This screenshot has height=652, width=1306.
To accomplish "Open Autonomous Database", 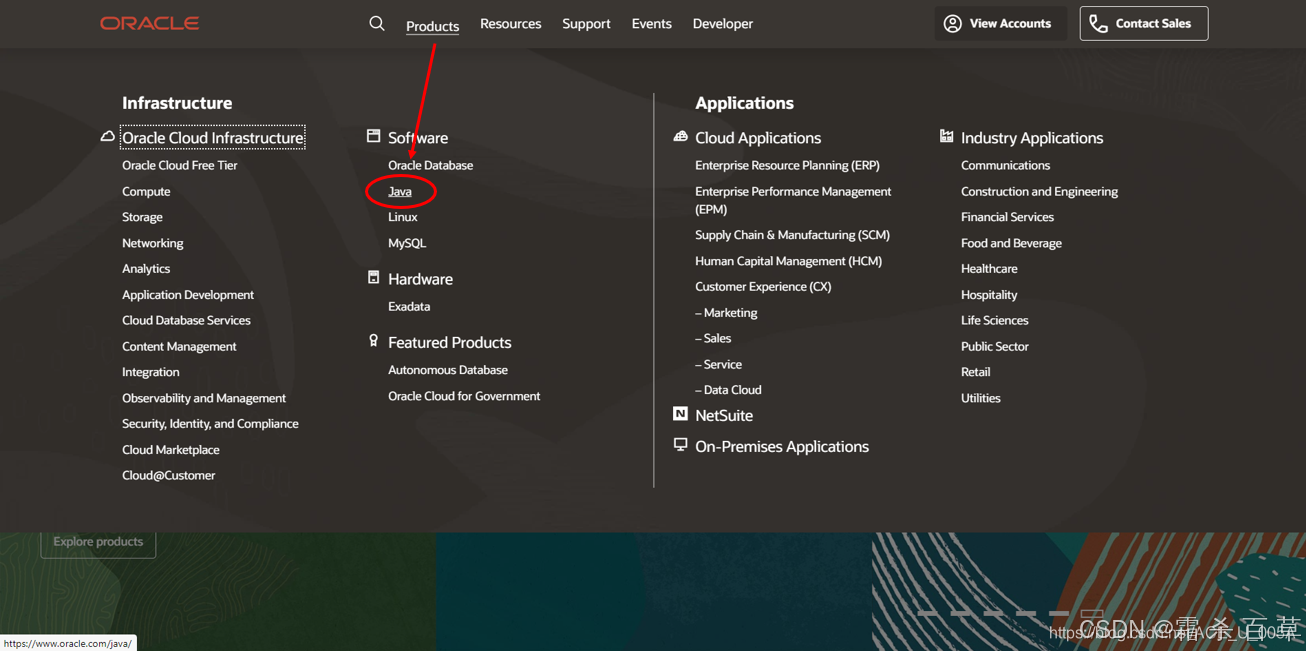I will click(448, 370).
